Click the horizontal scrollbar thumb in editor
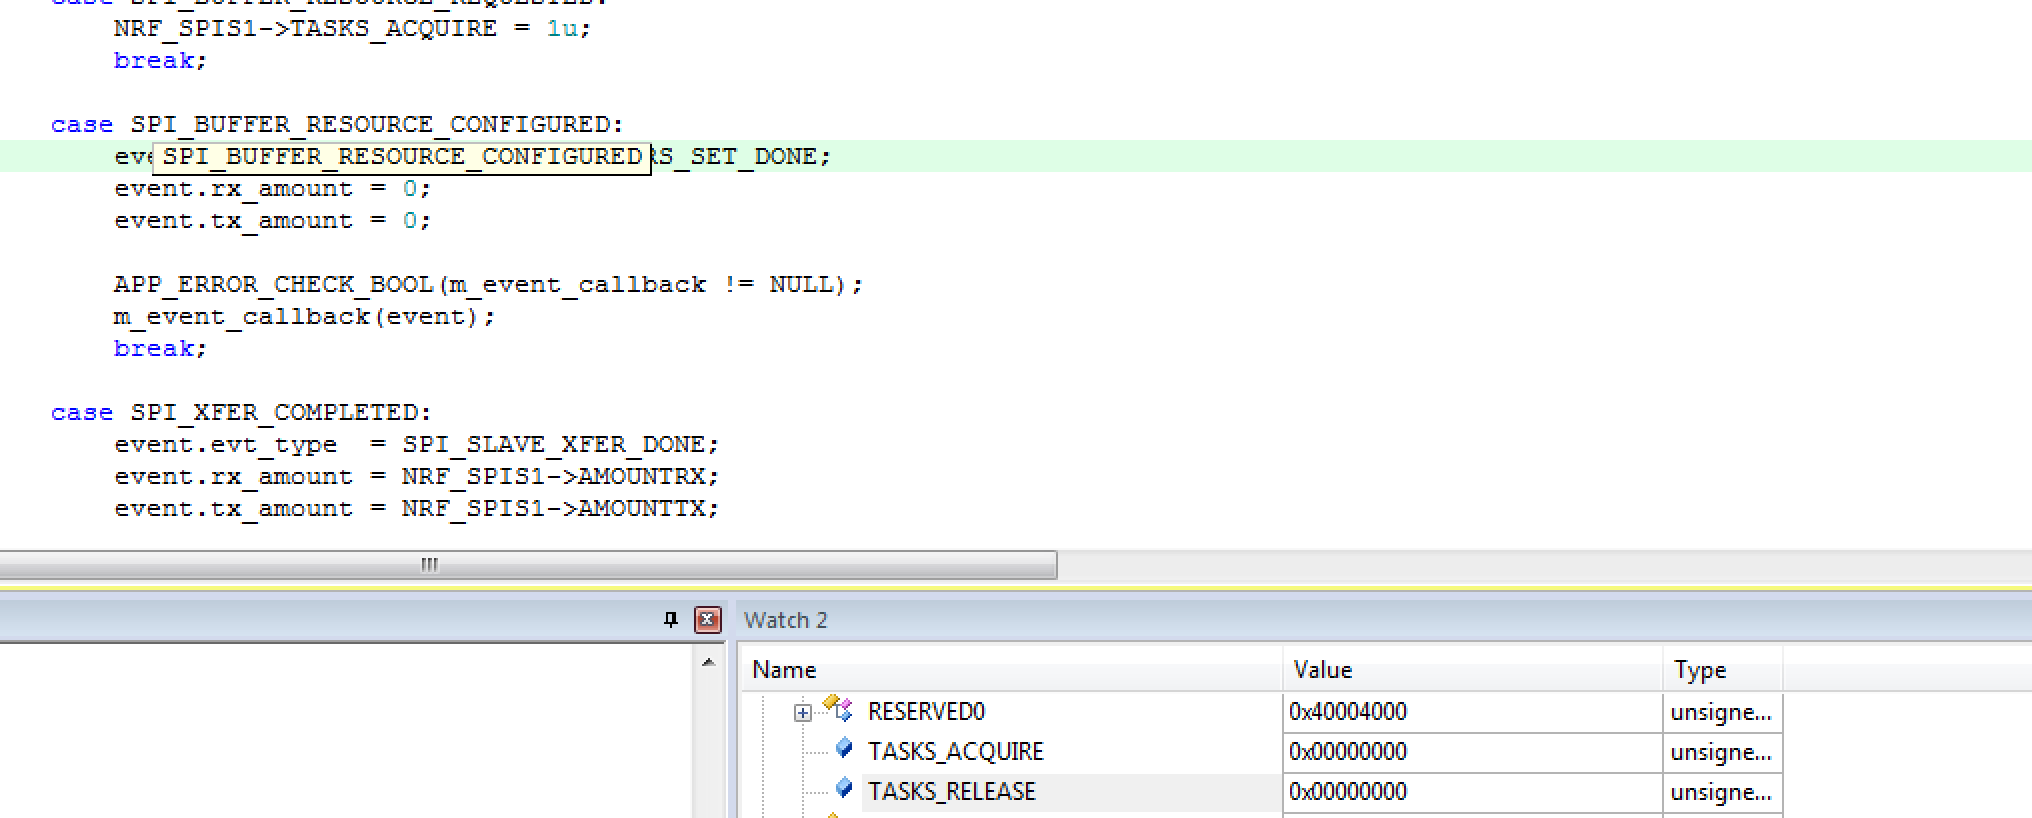This screenshot has height=818, width=2032. pos(528,564)
